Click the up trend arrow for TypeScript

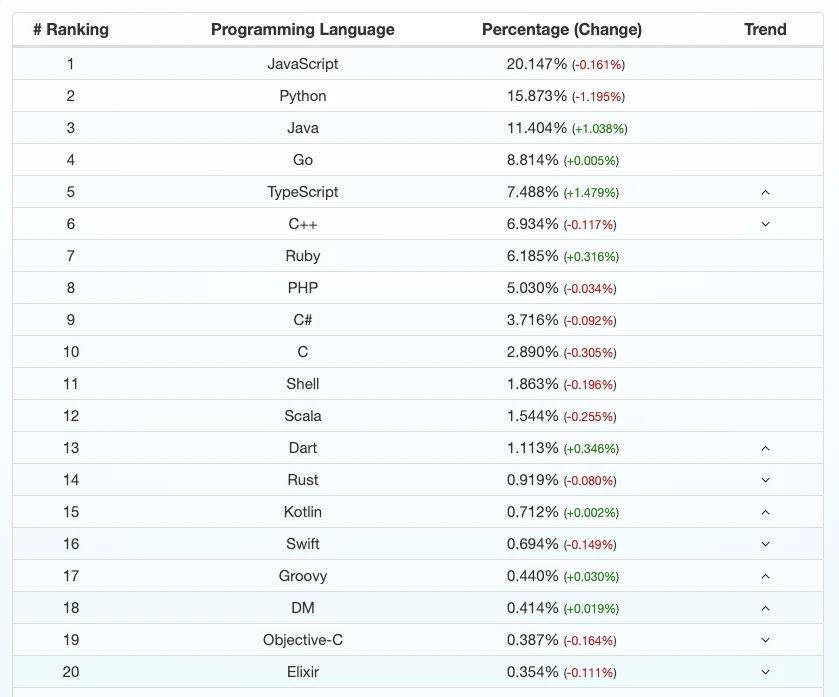coord(765,192)
